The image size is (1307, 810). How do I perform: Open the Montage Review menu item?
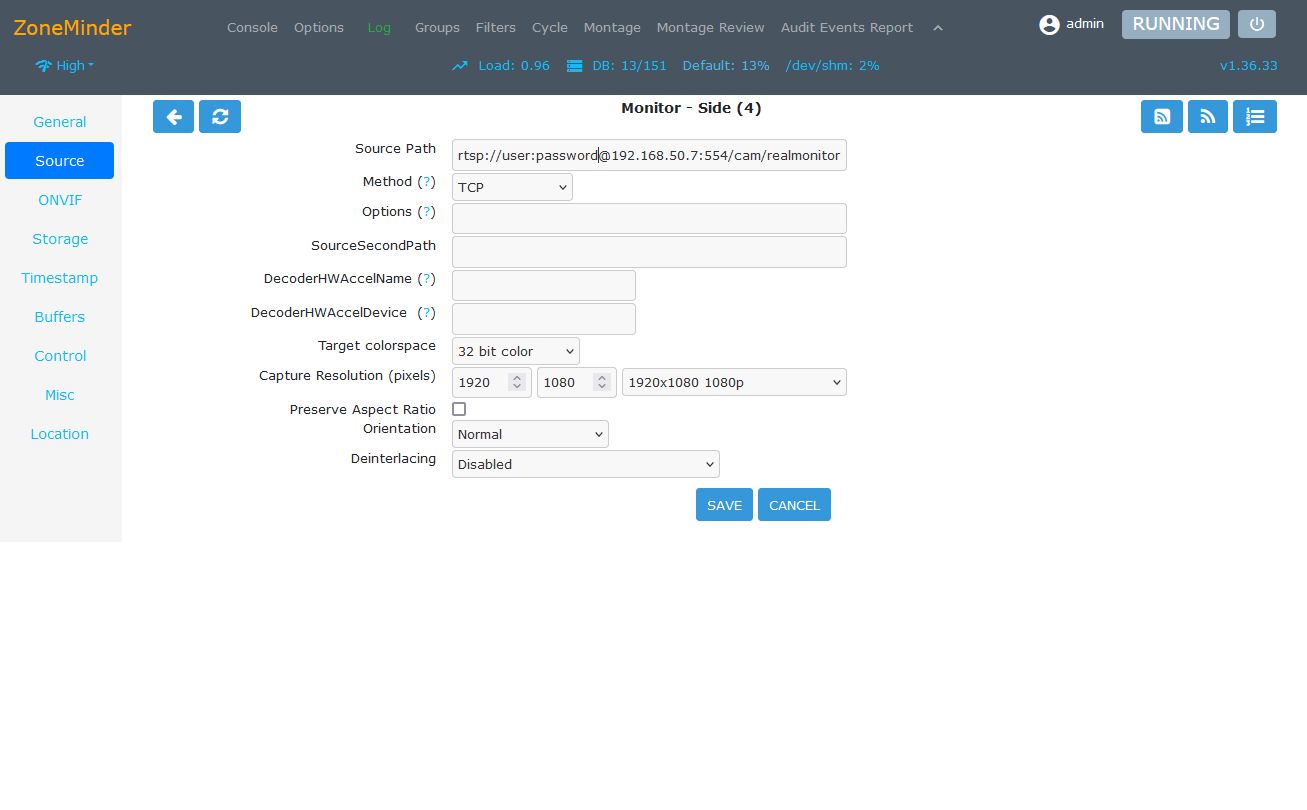[x=711, y=28]
